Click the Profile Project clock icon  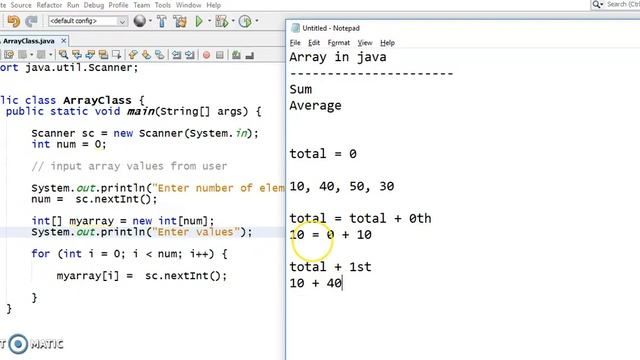245,21
